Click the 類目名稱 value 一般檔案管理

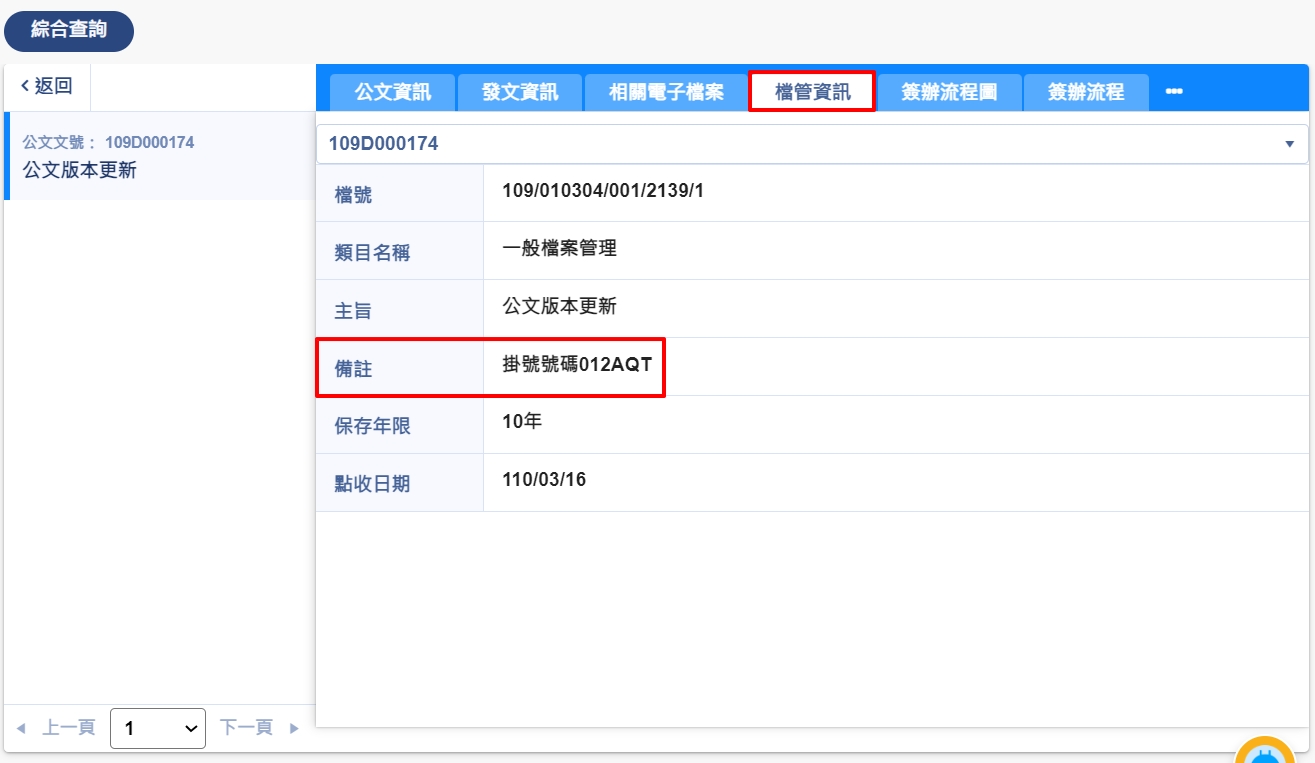pyautogui.click(x=559, y=249)
